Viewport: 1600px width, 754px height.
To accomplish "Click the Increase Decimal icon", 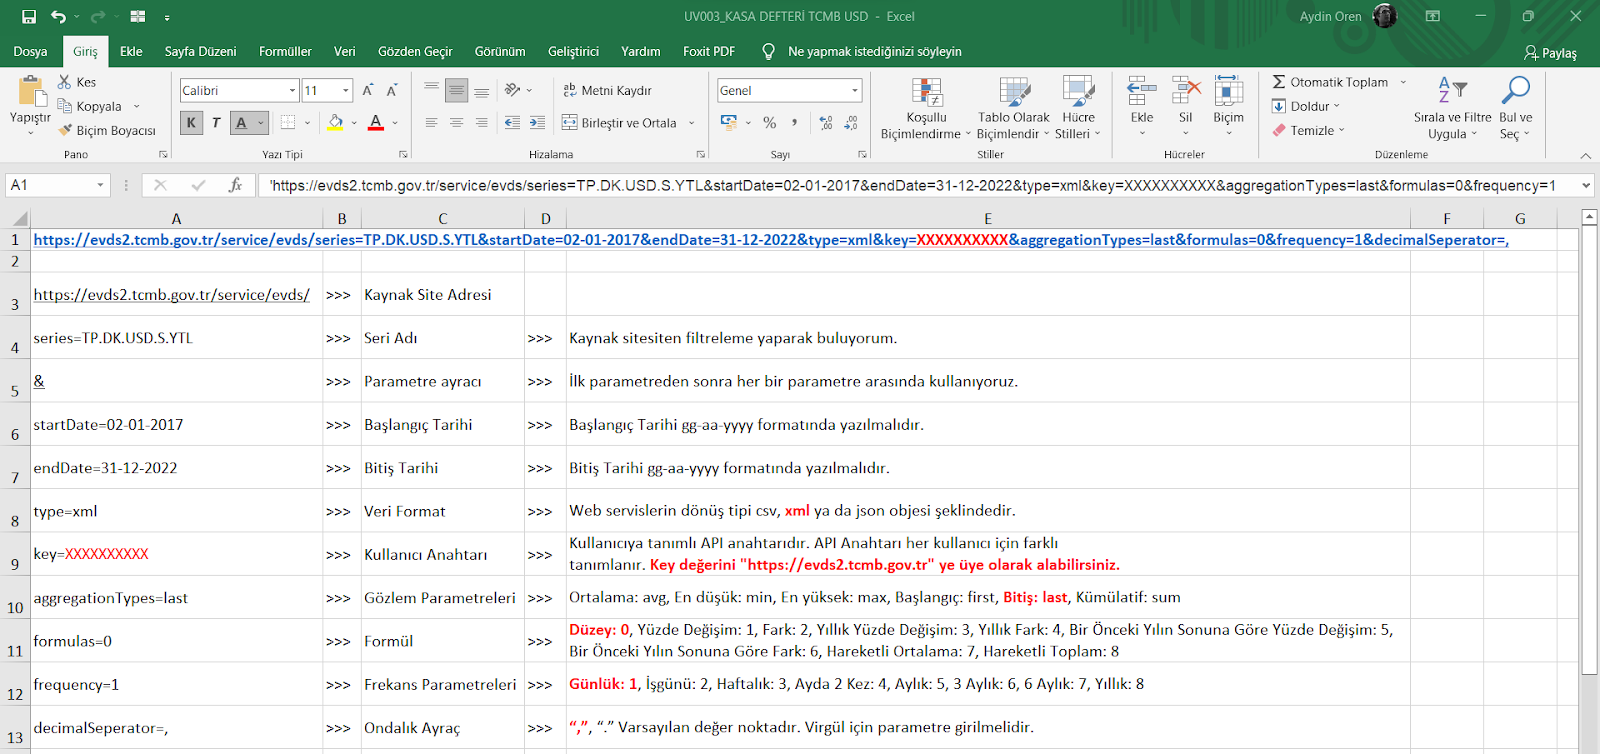I will click(826, 122).
